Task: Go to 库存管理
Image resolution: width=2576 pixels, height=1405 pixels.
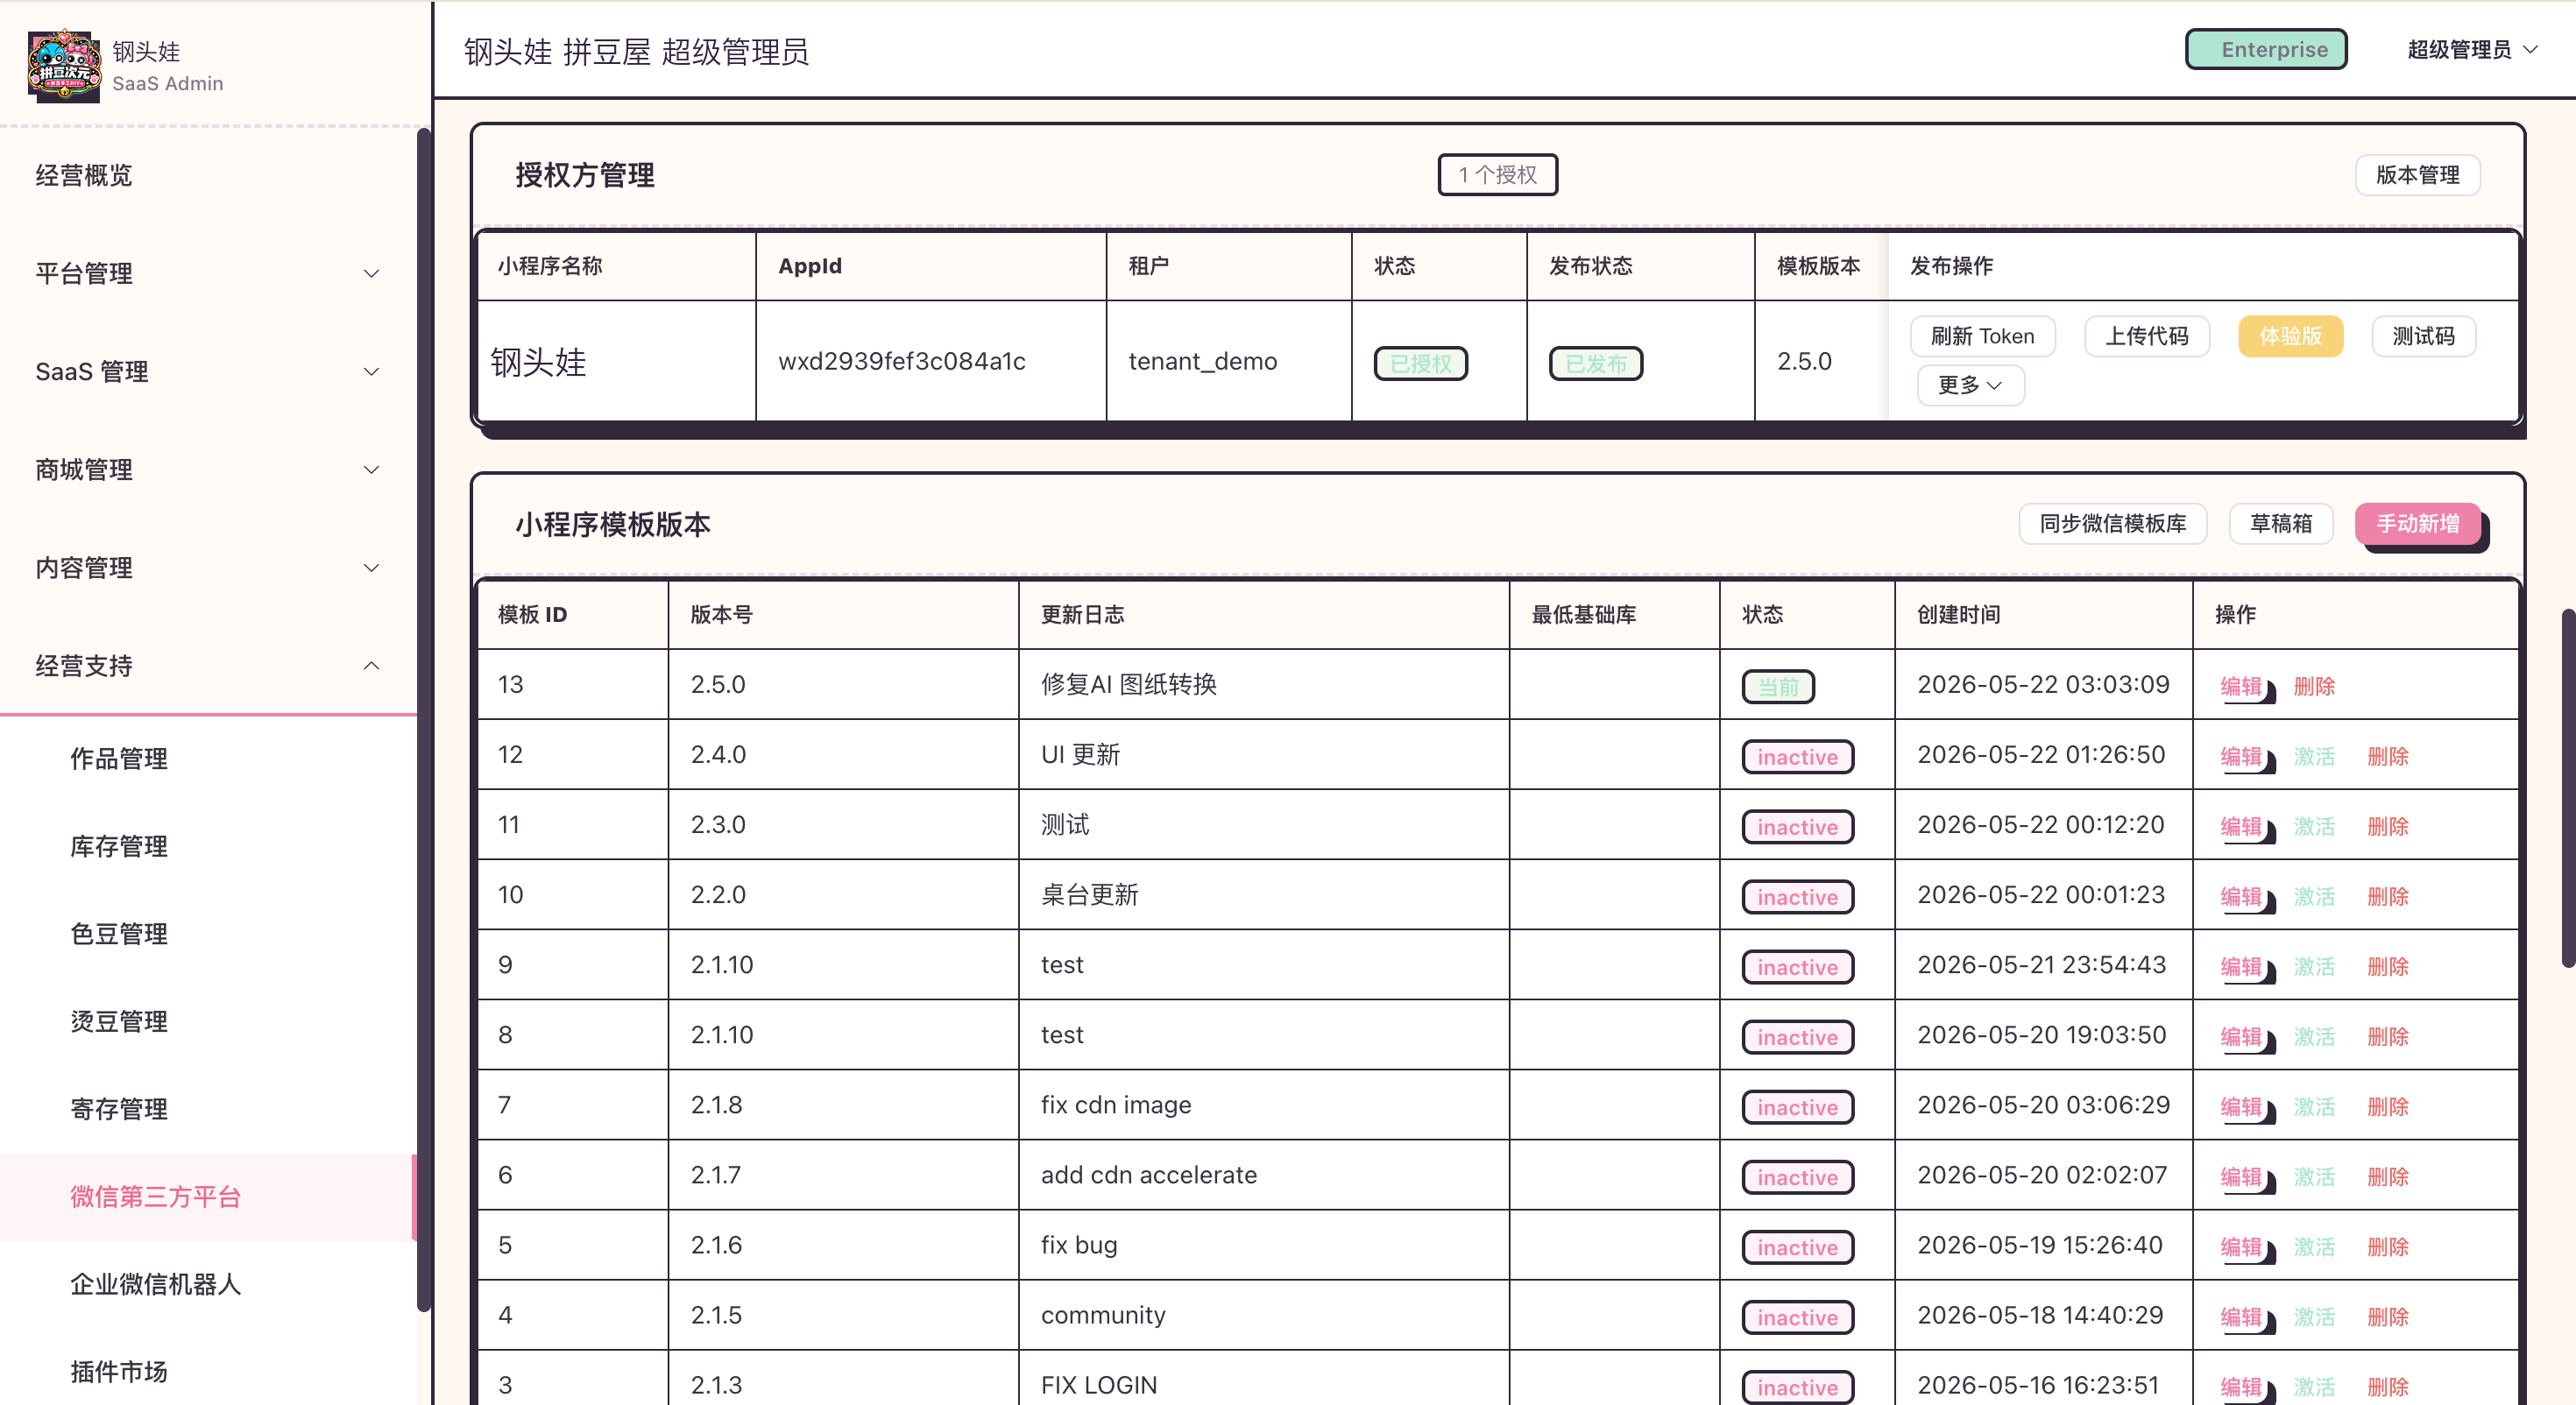Action: tap(208, 847)
